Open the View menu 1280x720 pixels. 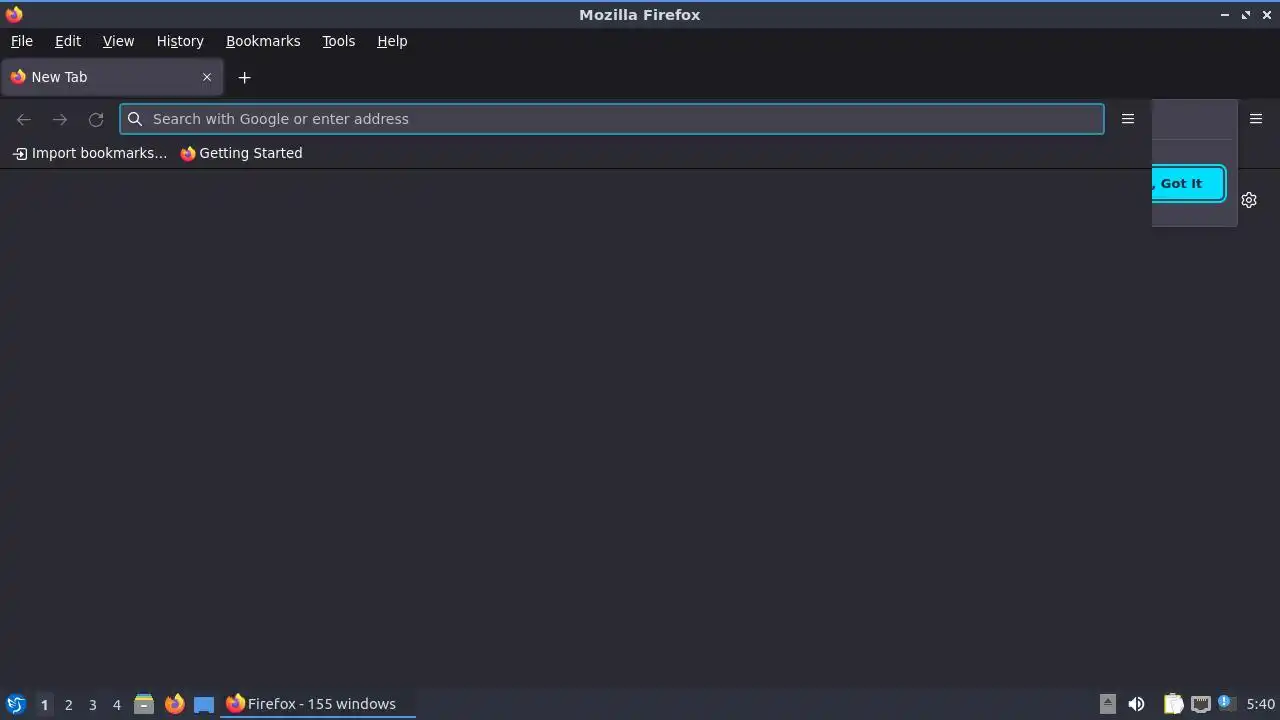(118, 41)
